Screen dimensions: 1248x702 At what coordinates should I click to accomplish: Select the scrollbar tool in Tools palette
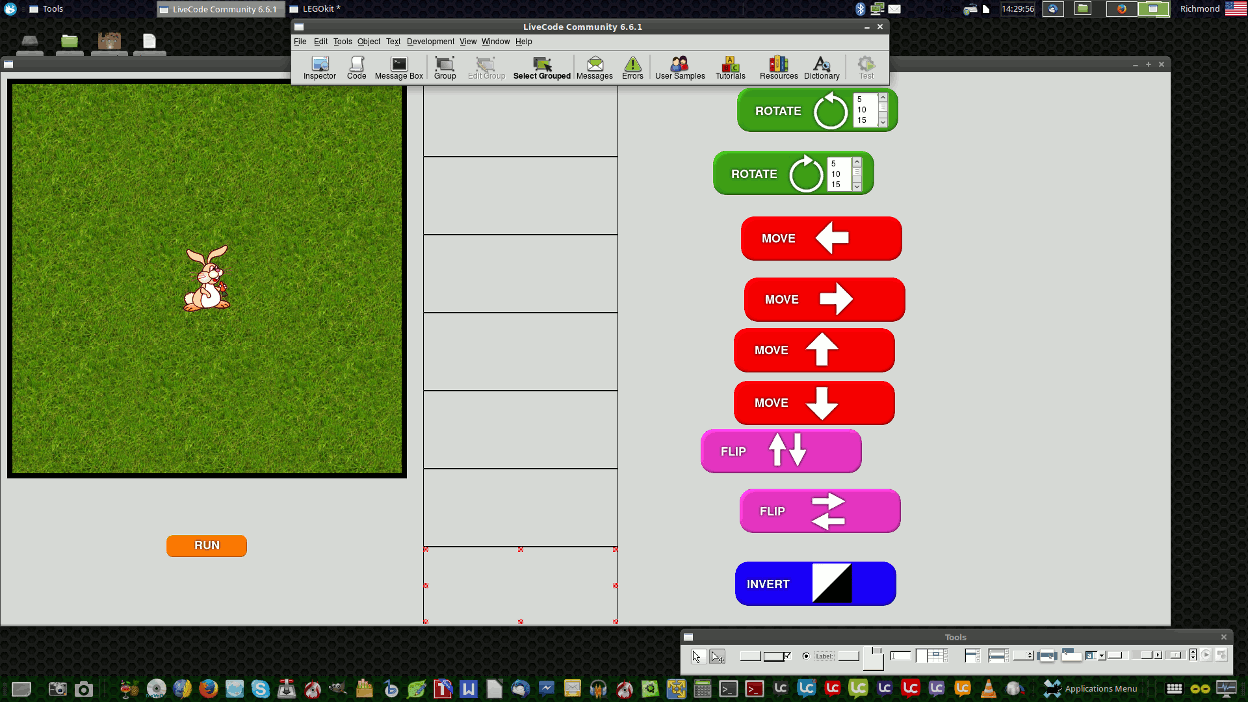pos(1148,655)
